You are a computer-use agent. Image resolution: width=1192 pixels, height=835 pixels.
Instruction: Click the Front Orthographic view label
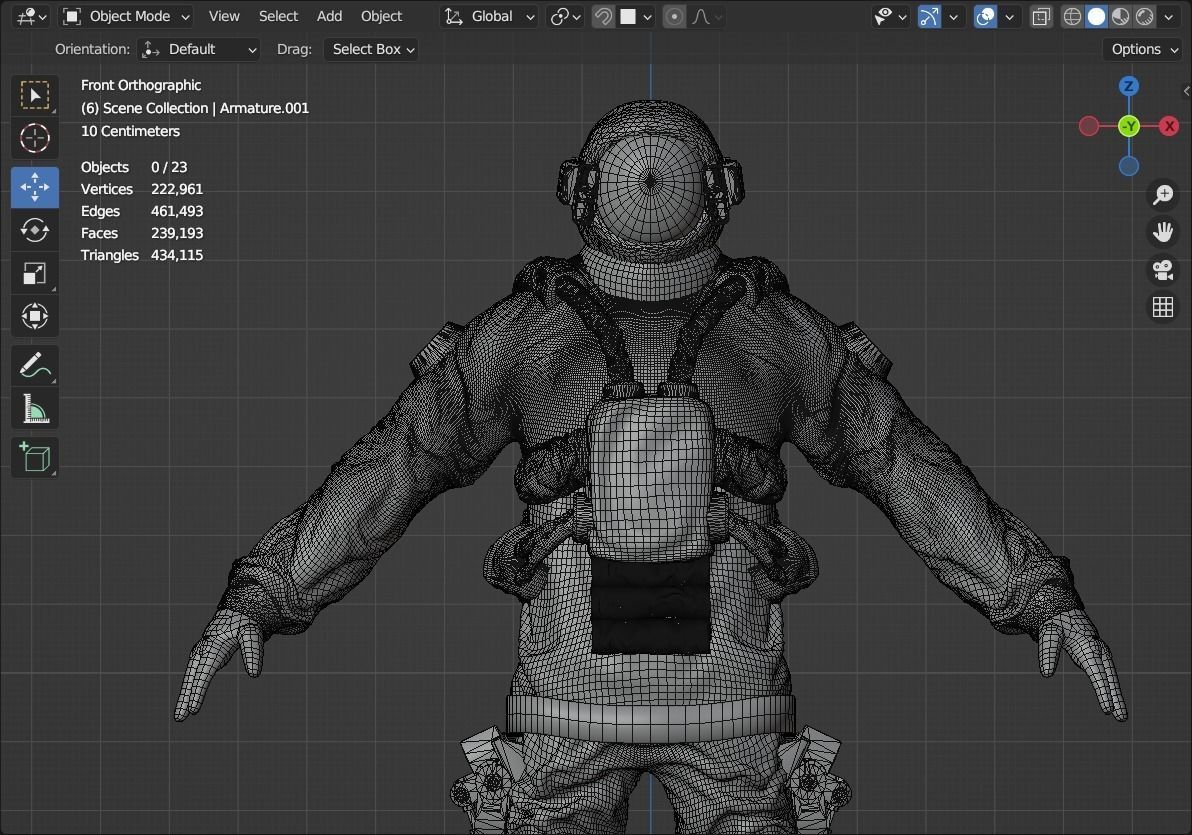[x=141, y=85]
